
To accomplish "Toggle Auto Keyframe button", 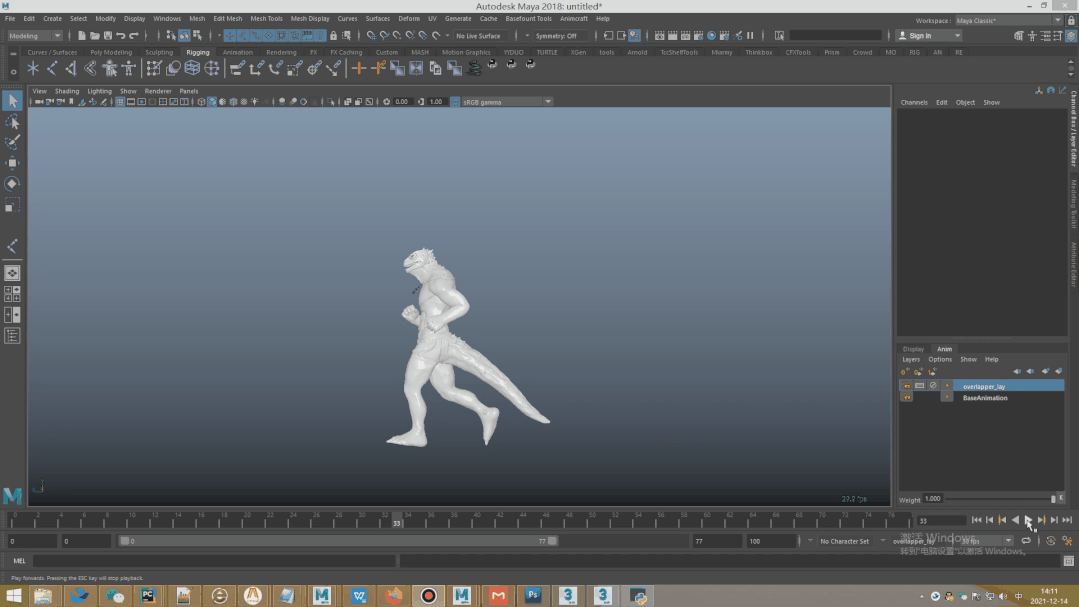I will tap(1051, 541).
